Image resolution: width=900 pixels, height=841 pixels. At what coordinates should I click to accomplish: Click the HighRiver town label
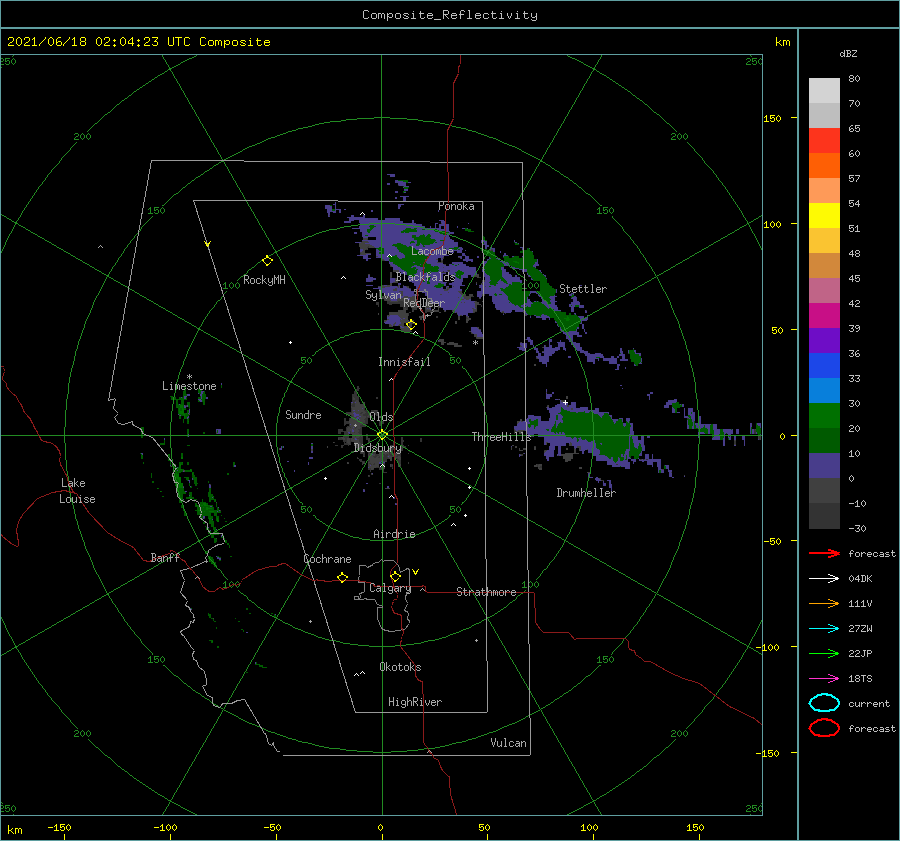click(x=415, y=702)
